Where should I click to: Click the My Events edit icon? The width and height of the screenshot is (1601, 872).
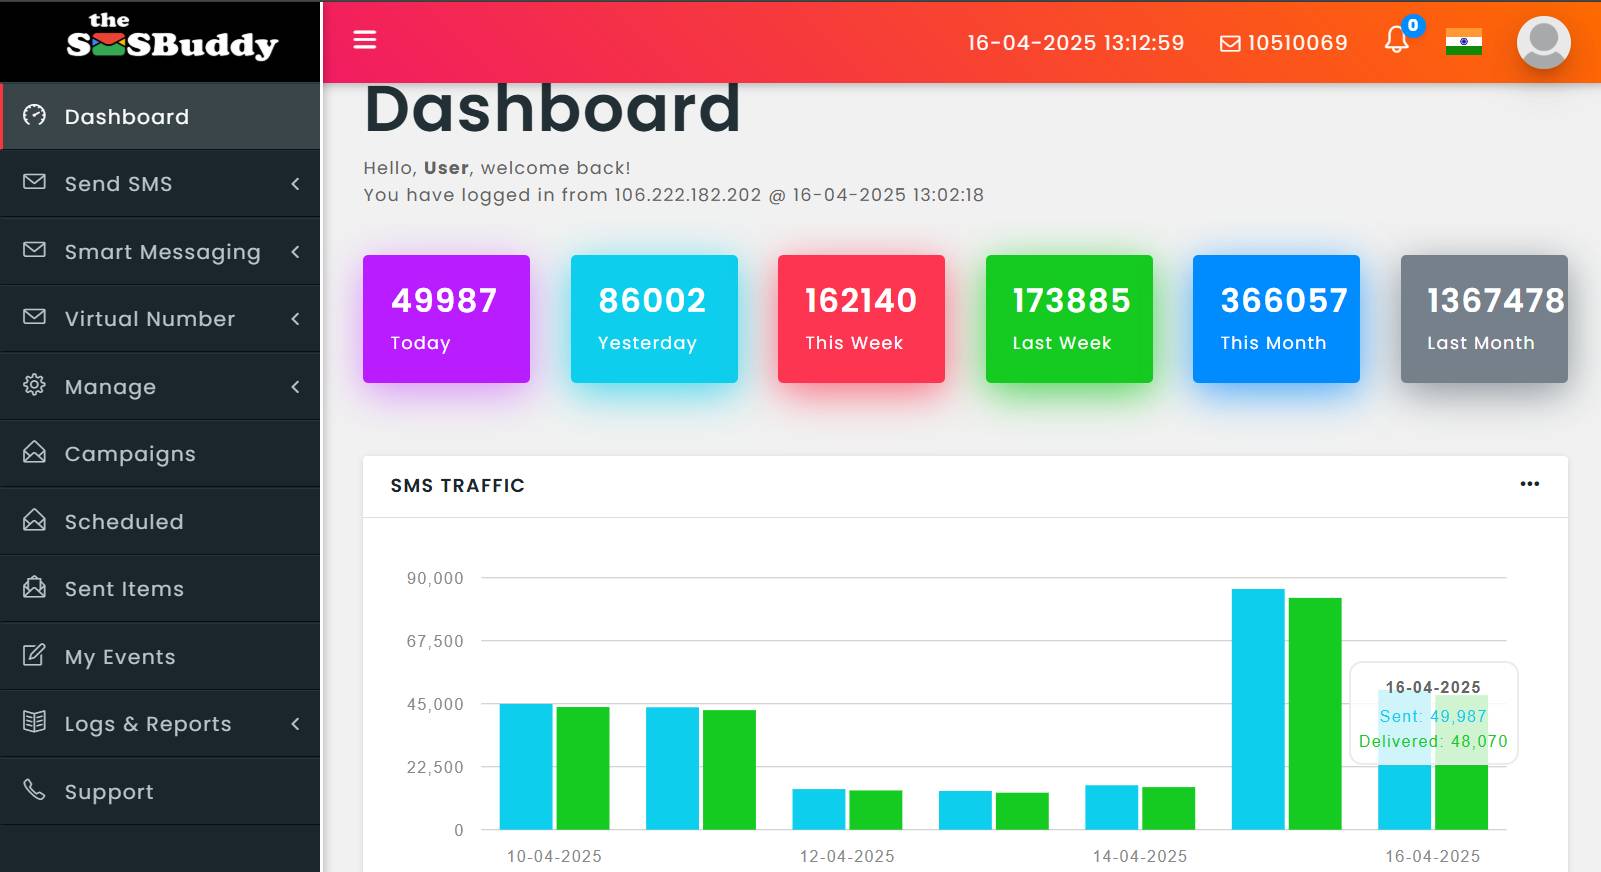point(34,656)
